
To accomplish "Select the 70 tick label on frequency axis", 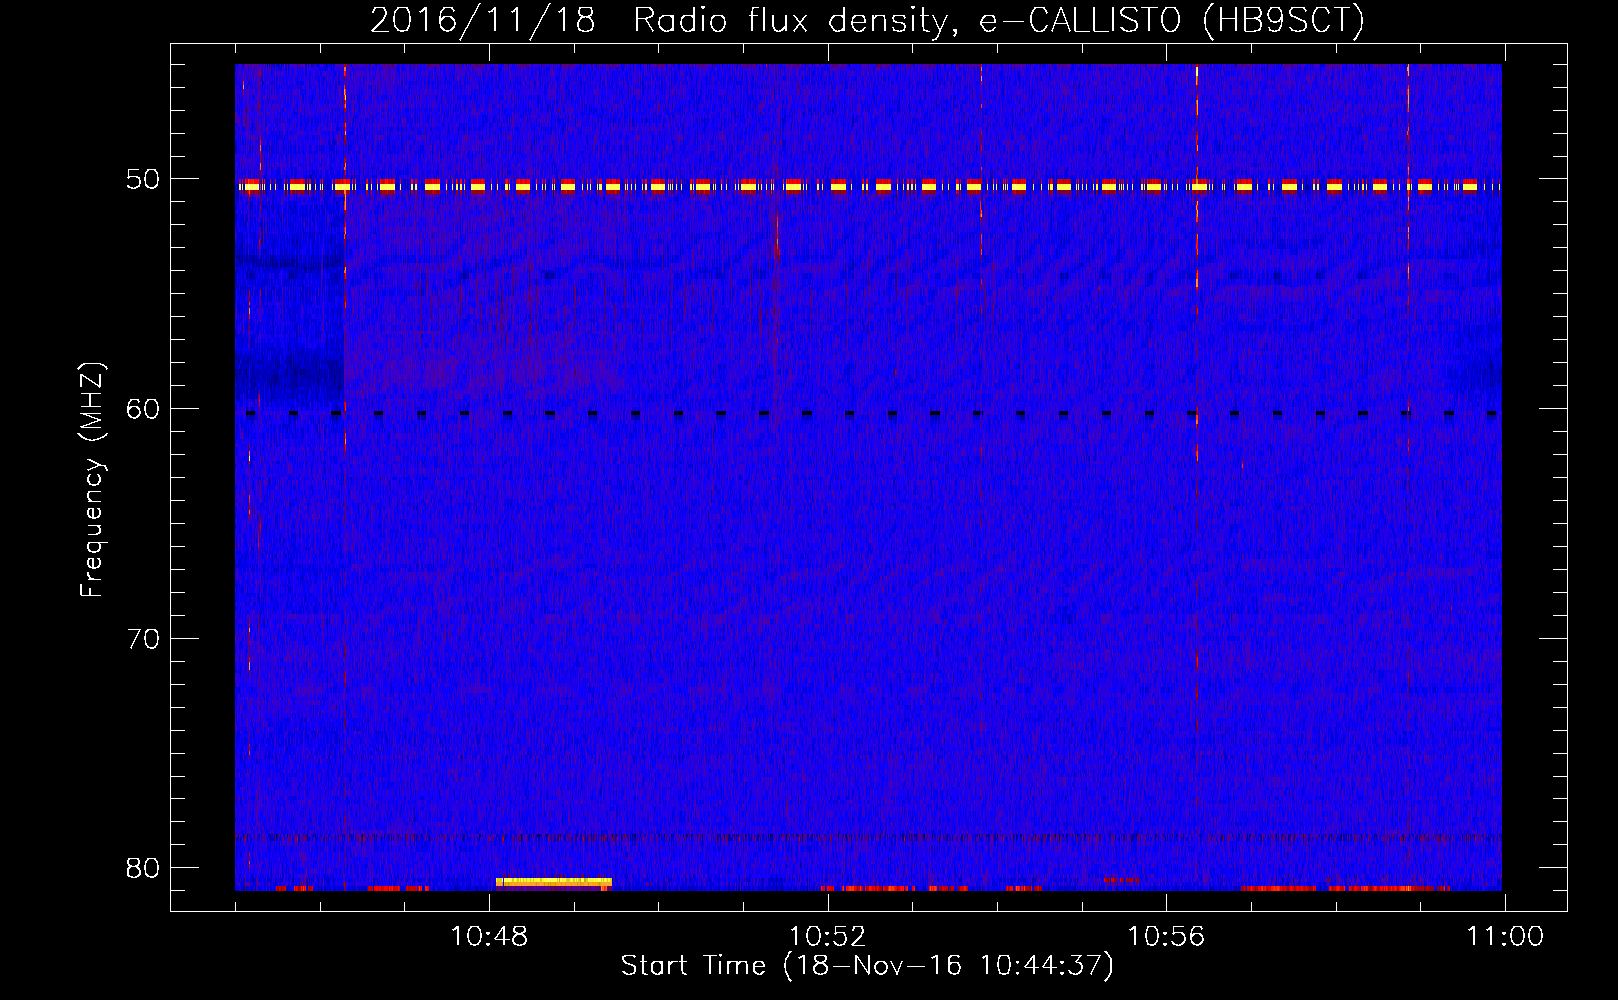I will (x=143, y=639).
